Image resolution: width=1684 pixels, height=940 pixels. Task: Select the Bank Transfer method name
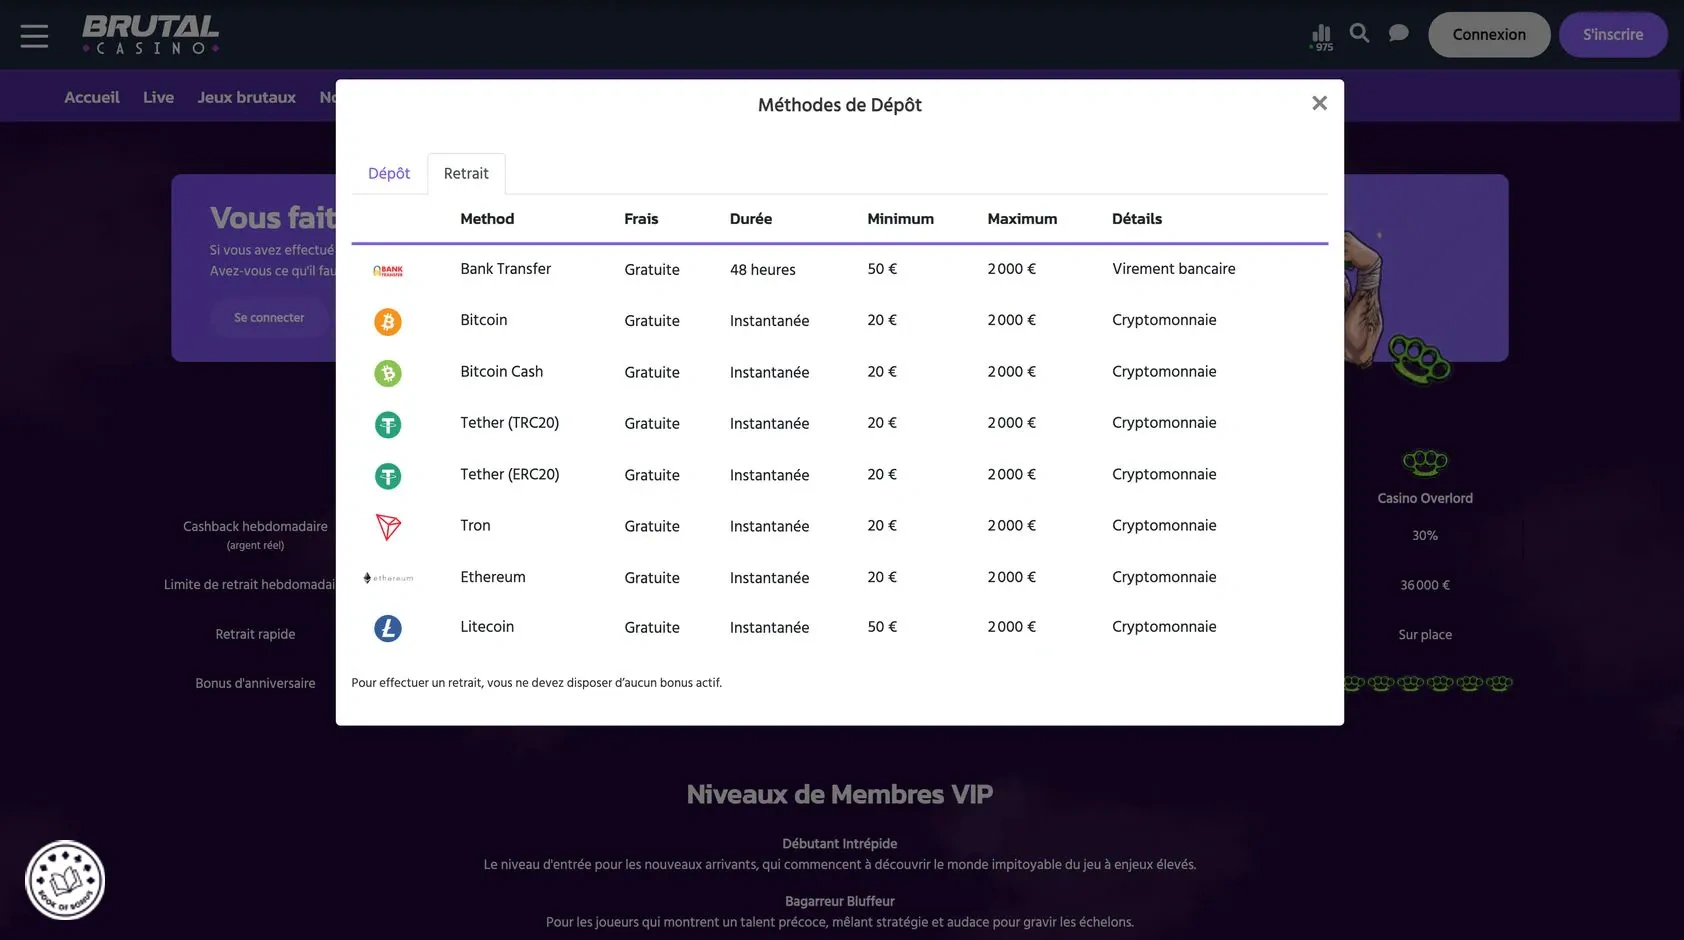click(x=505, y=268)
